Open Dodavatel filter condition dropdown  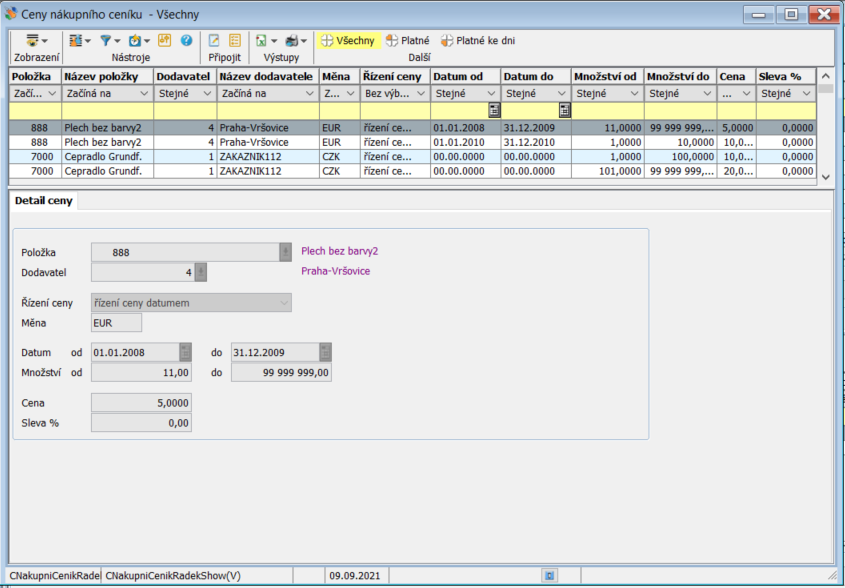207,94
